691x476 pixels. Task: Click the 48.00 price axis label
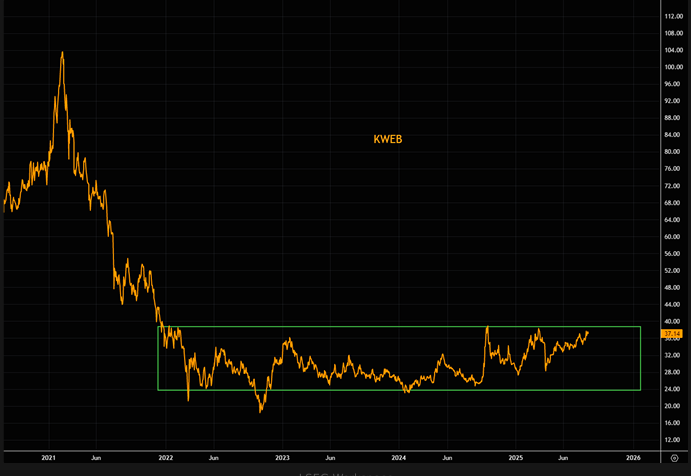(x=673, y=288)
